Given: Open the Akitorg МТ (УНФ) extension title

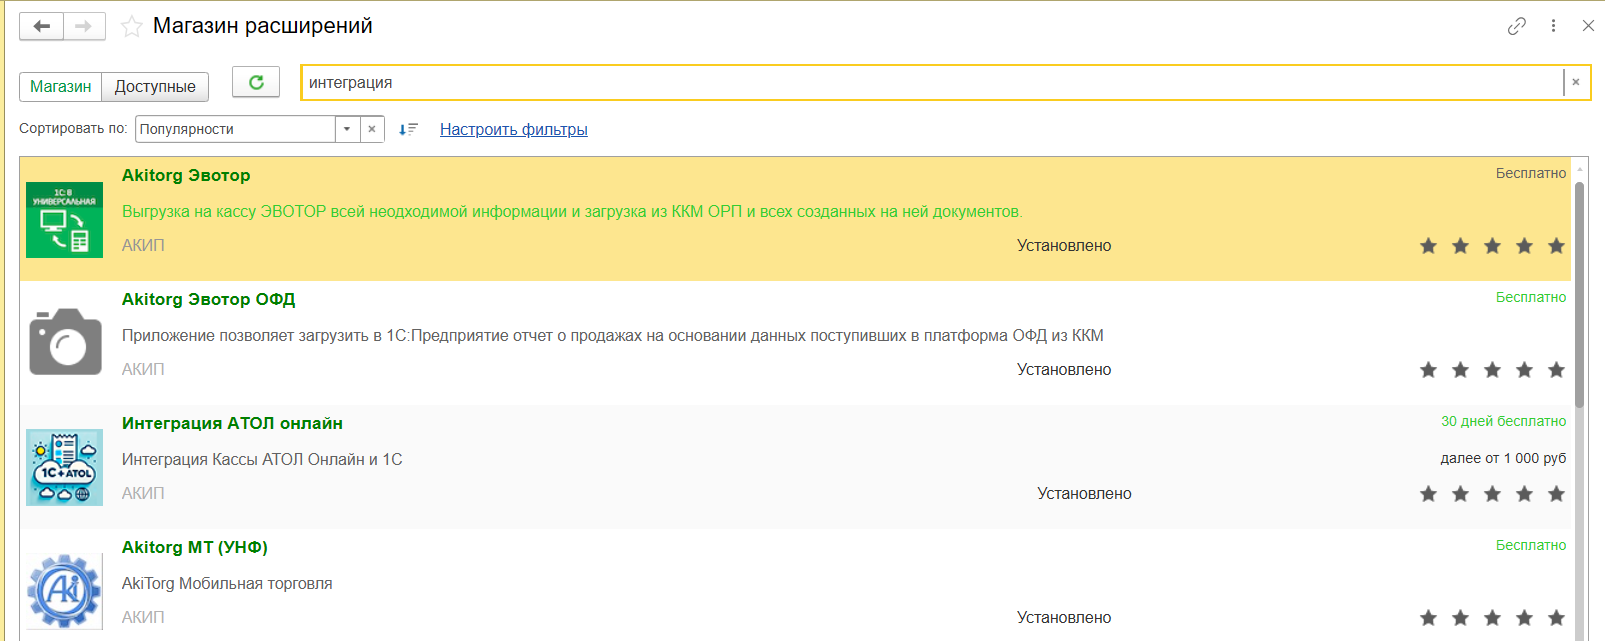Looking at the screenshot, I should [x=195, y=547].
